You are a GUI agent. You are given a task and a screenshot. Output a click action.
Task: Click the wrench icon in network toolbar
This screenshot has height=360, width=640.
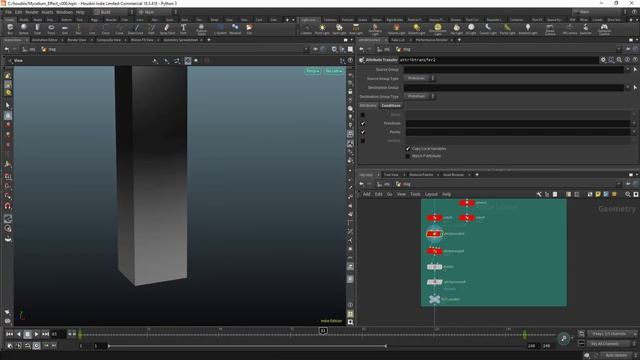pos(539,194)
